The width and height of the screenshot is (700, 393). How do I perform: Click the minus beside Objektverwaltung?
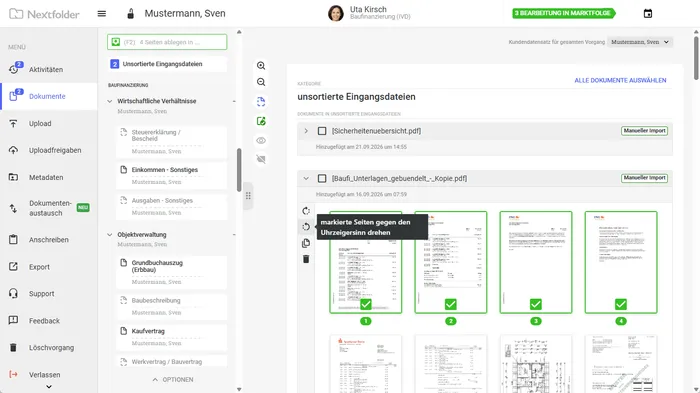[x=234, y=234]
